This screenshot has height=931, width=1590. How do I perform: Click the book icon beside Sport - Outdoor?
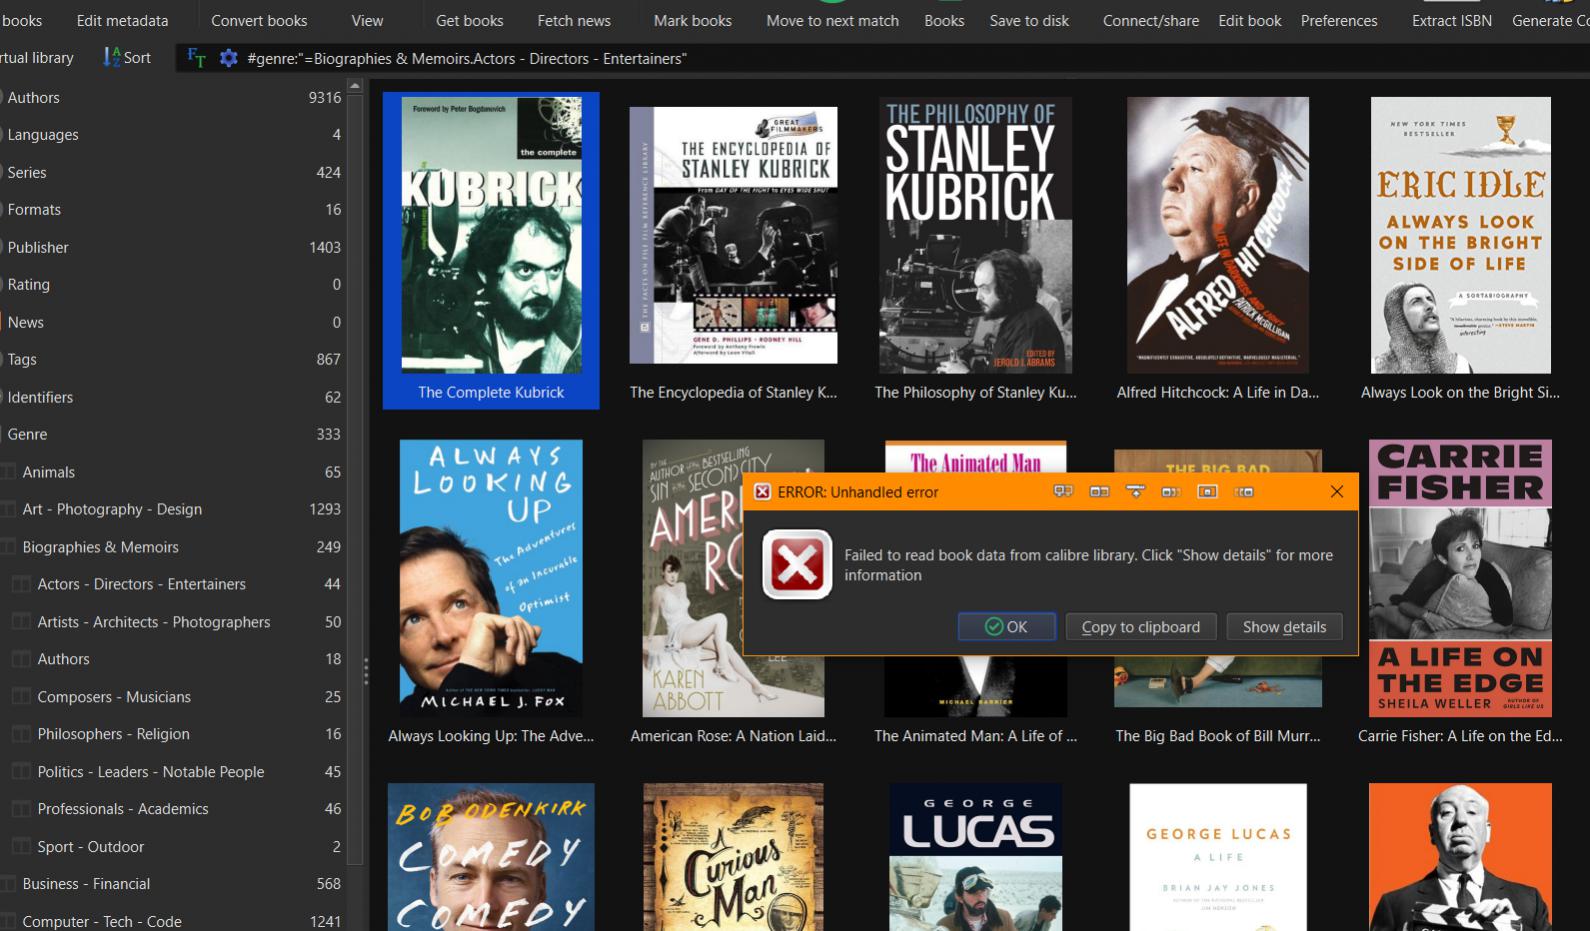(x=21, y=847)
